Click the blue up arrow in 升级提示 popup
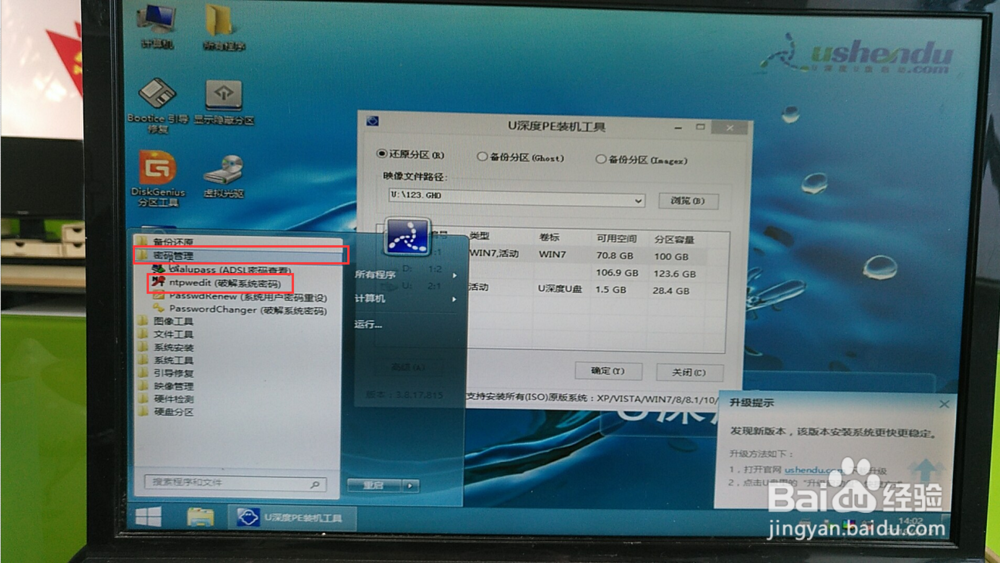Viewport: 1000px width, 563px height. (x=925, y=472)
